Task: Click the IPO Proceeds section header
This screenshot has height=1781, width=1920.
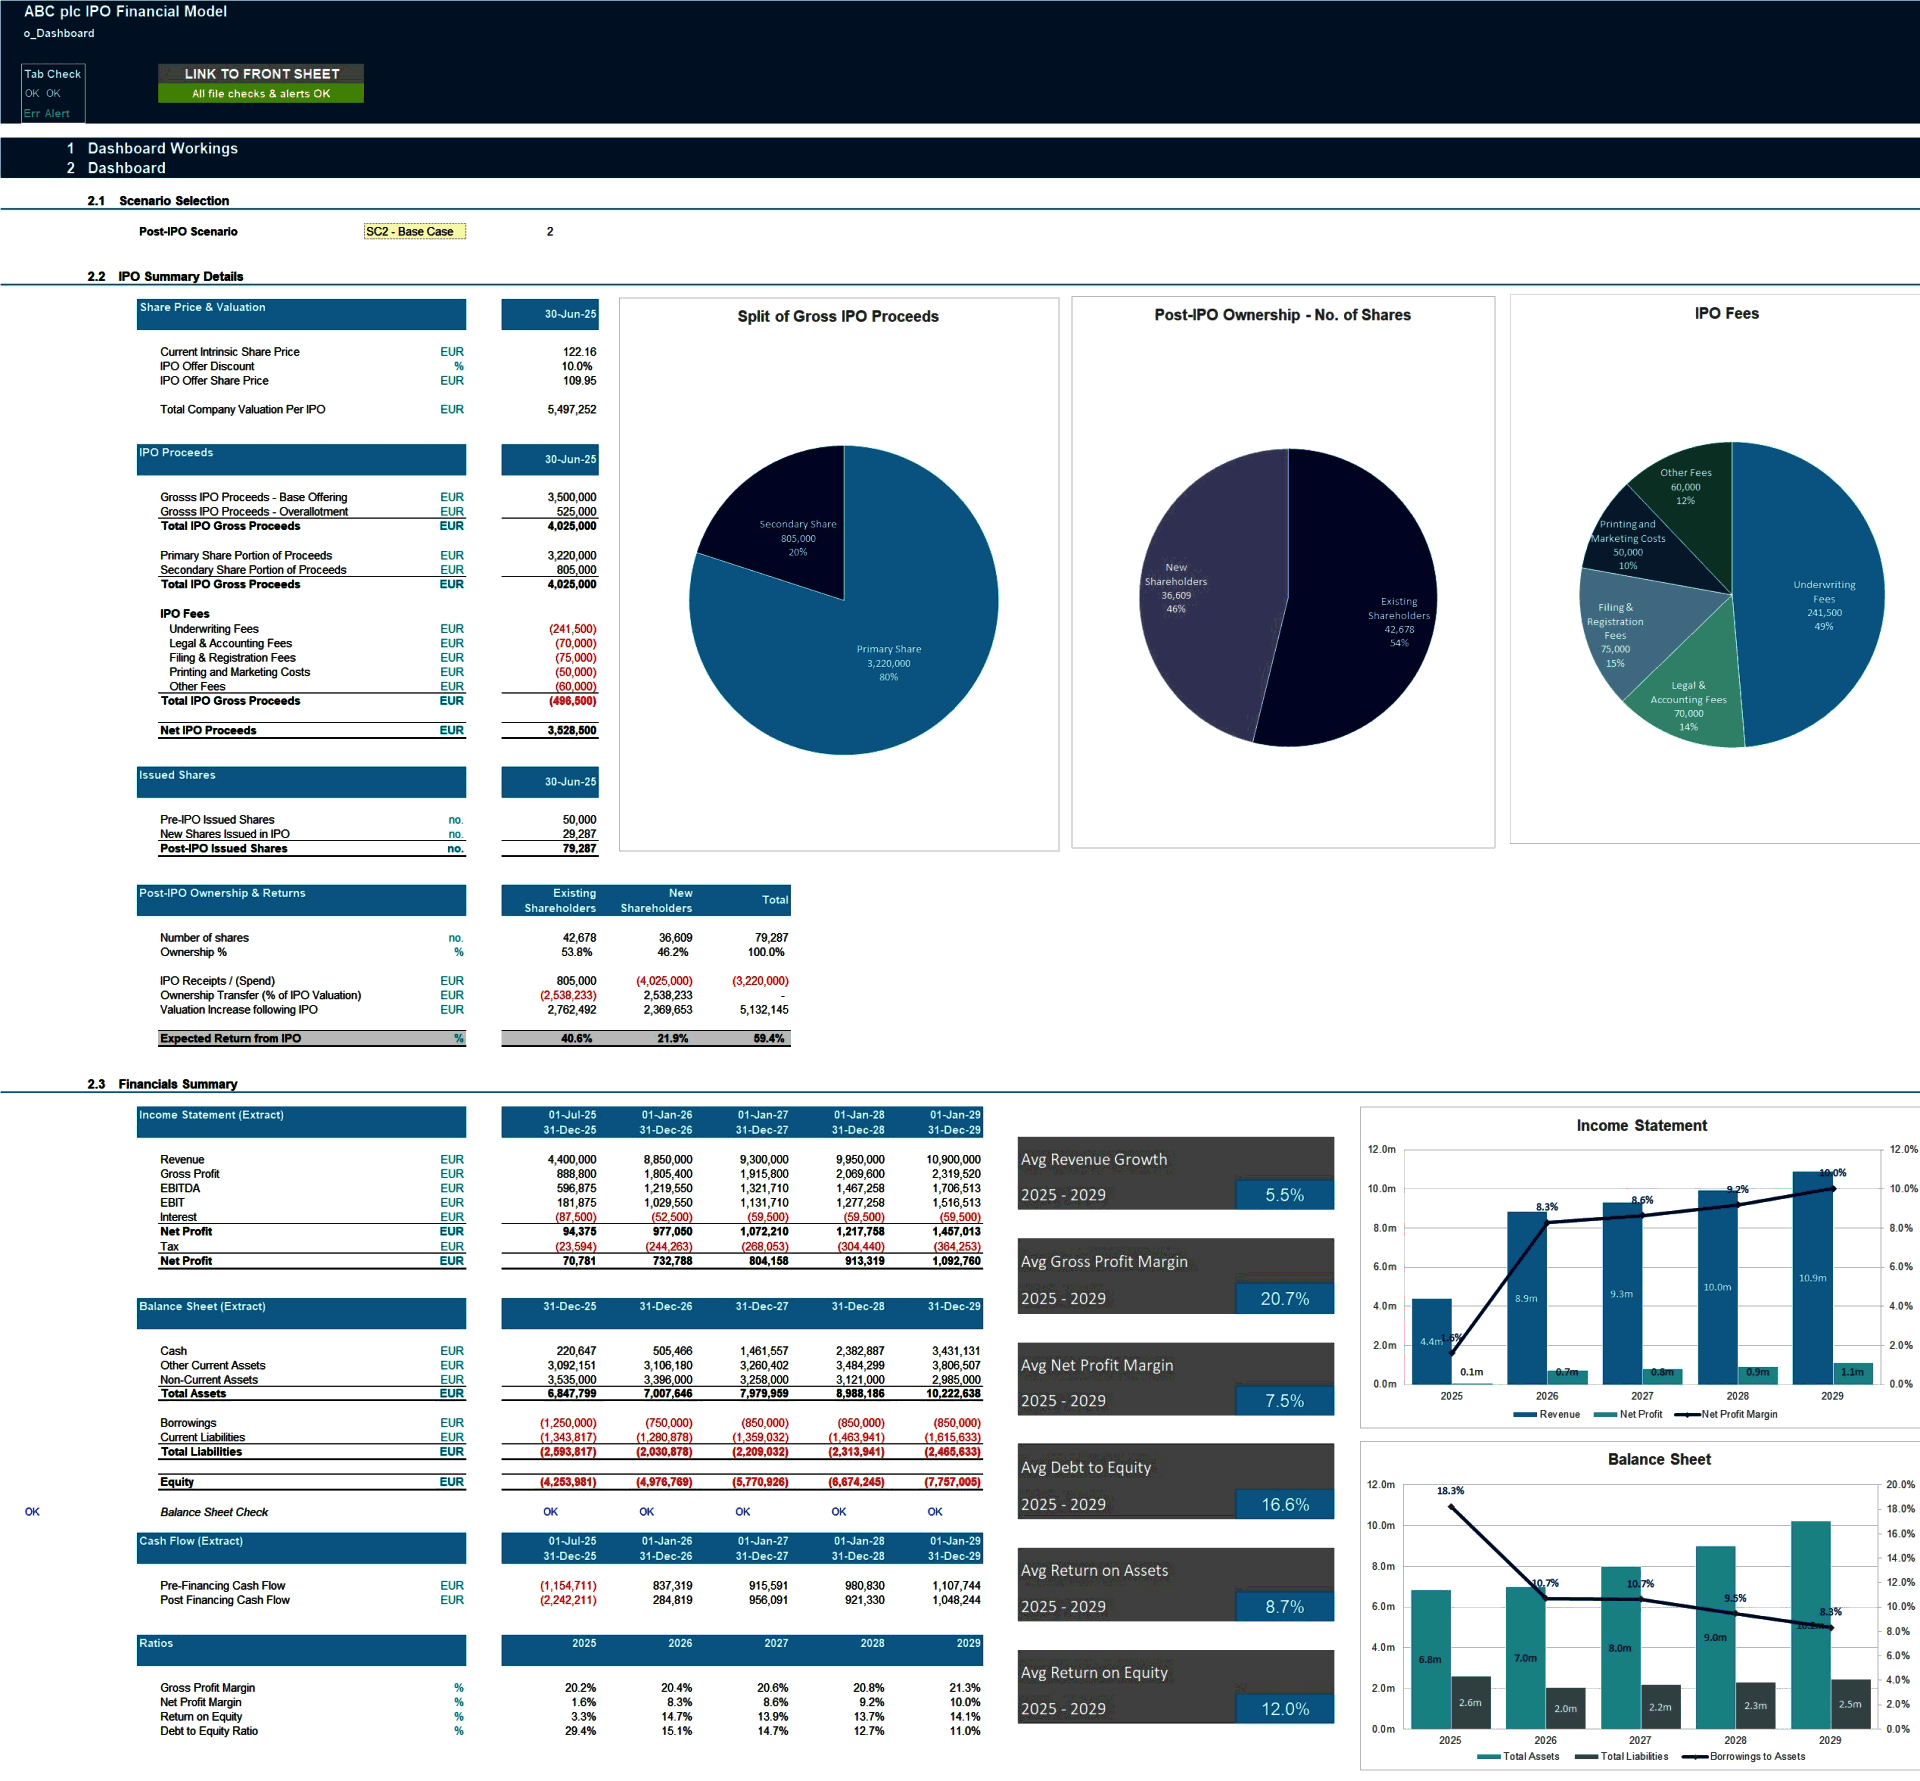Action: tap(301, 460)
